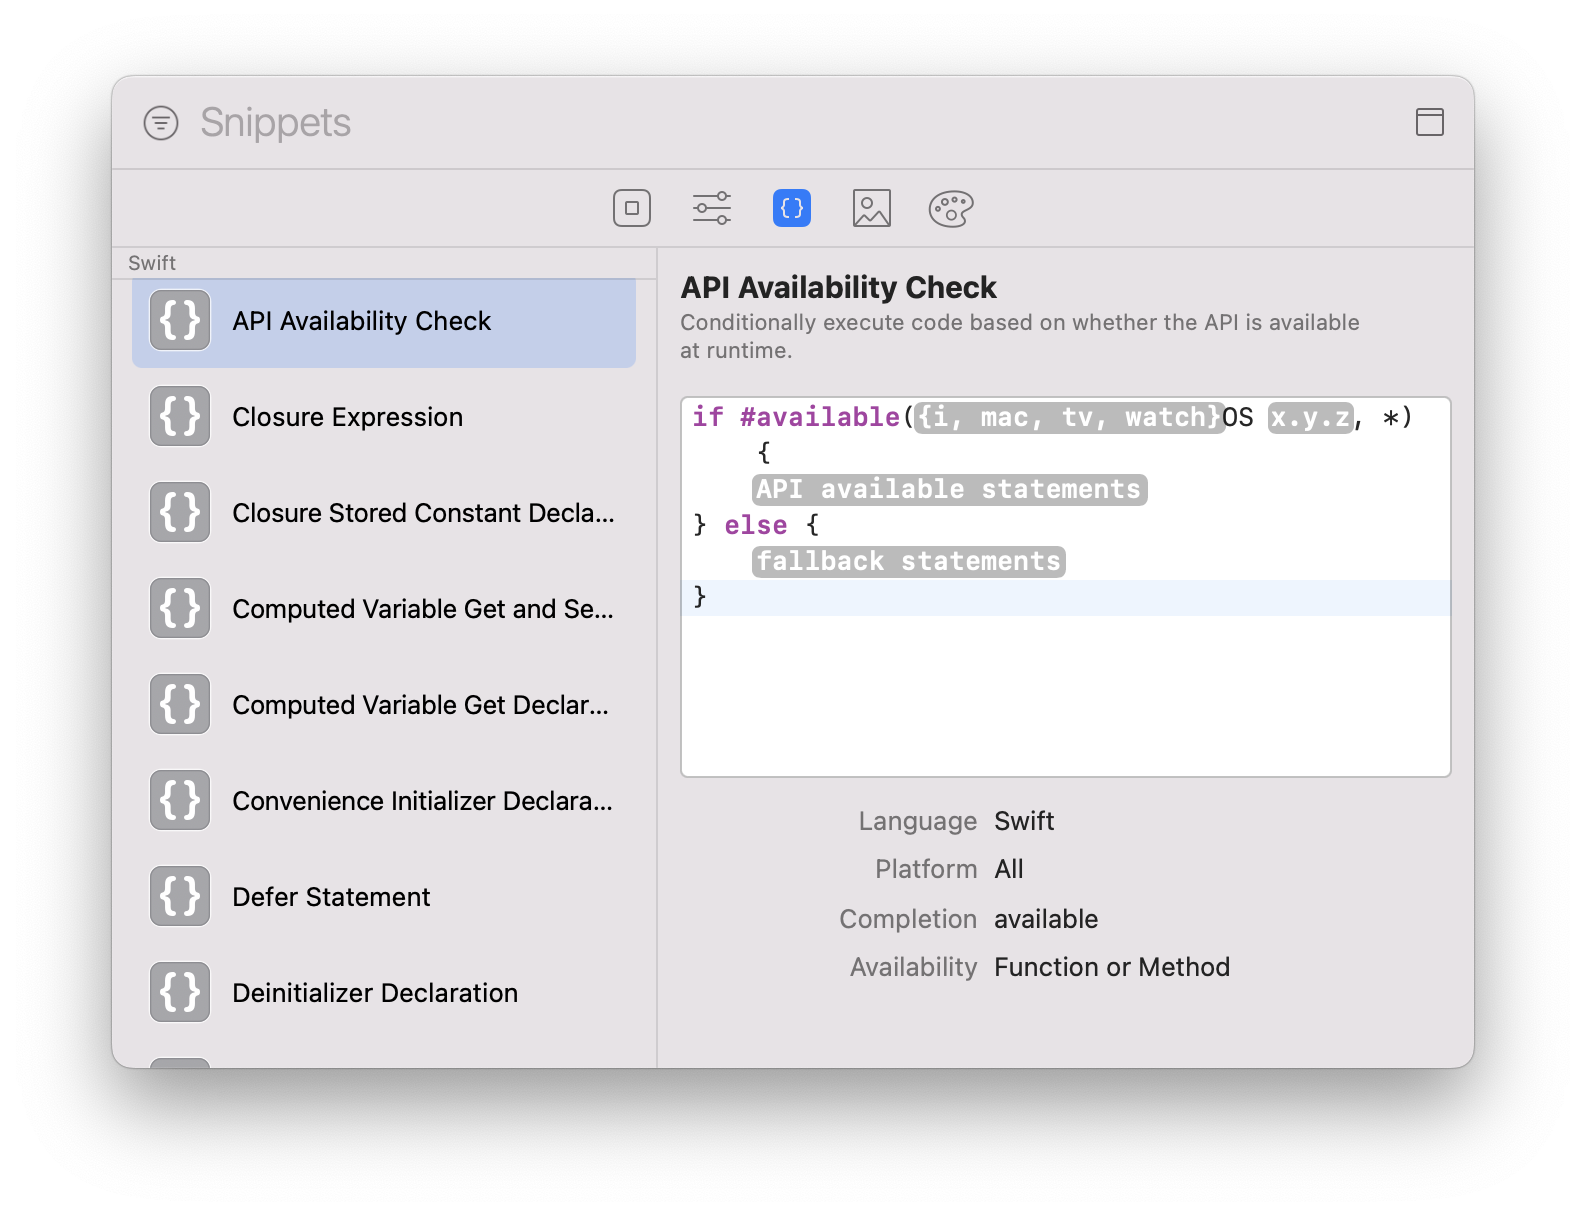Click the x.y.z version placeholder token
Viewport: 1586px width, 1216px height.
point(1311,417)
